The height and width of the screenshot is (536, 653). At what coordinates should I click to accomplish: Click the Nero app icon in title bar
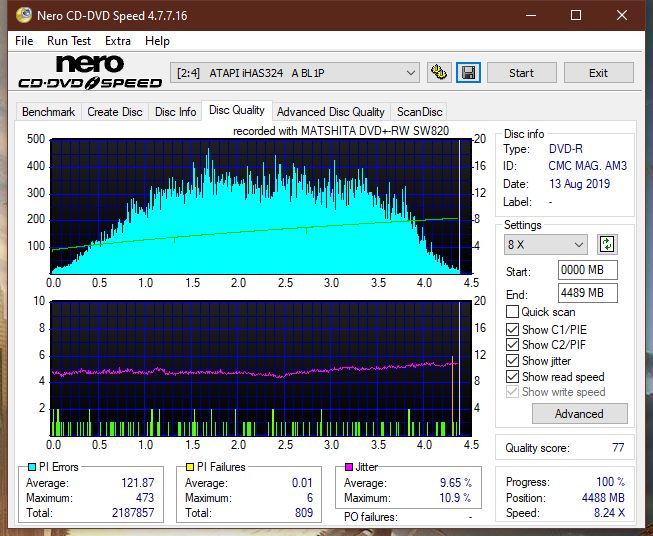[x=24, y=15]
